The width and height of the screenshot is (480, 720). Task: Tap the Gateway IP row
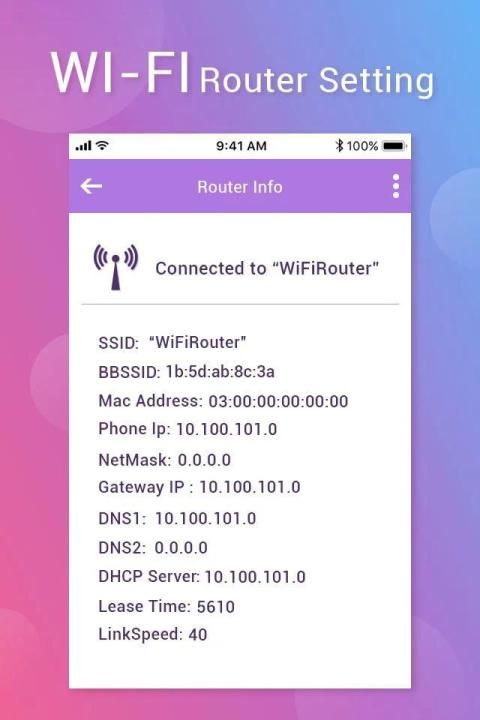[199, 487]
